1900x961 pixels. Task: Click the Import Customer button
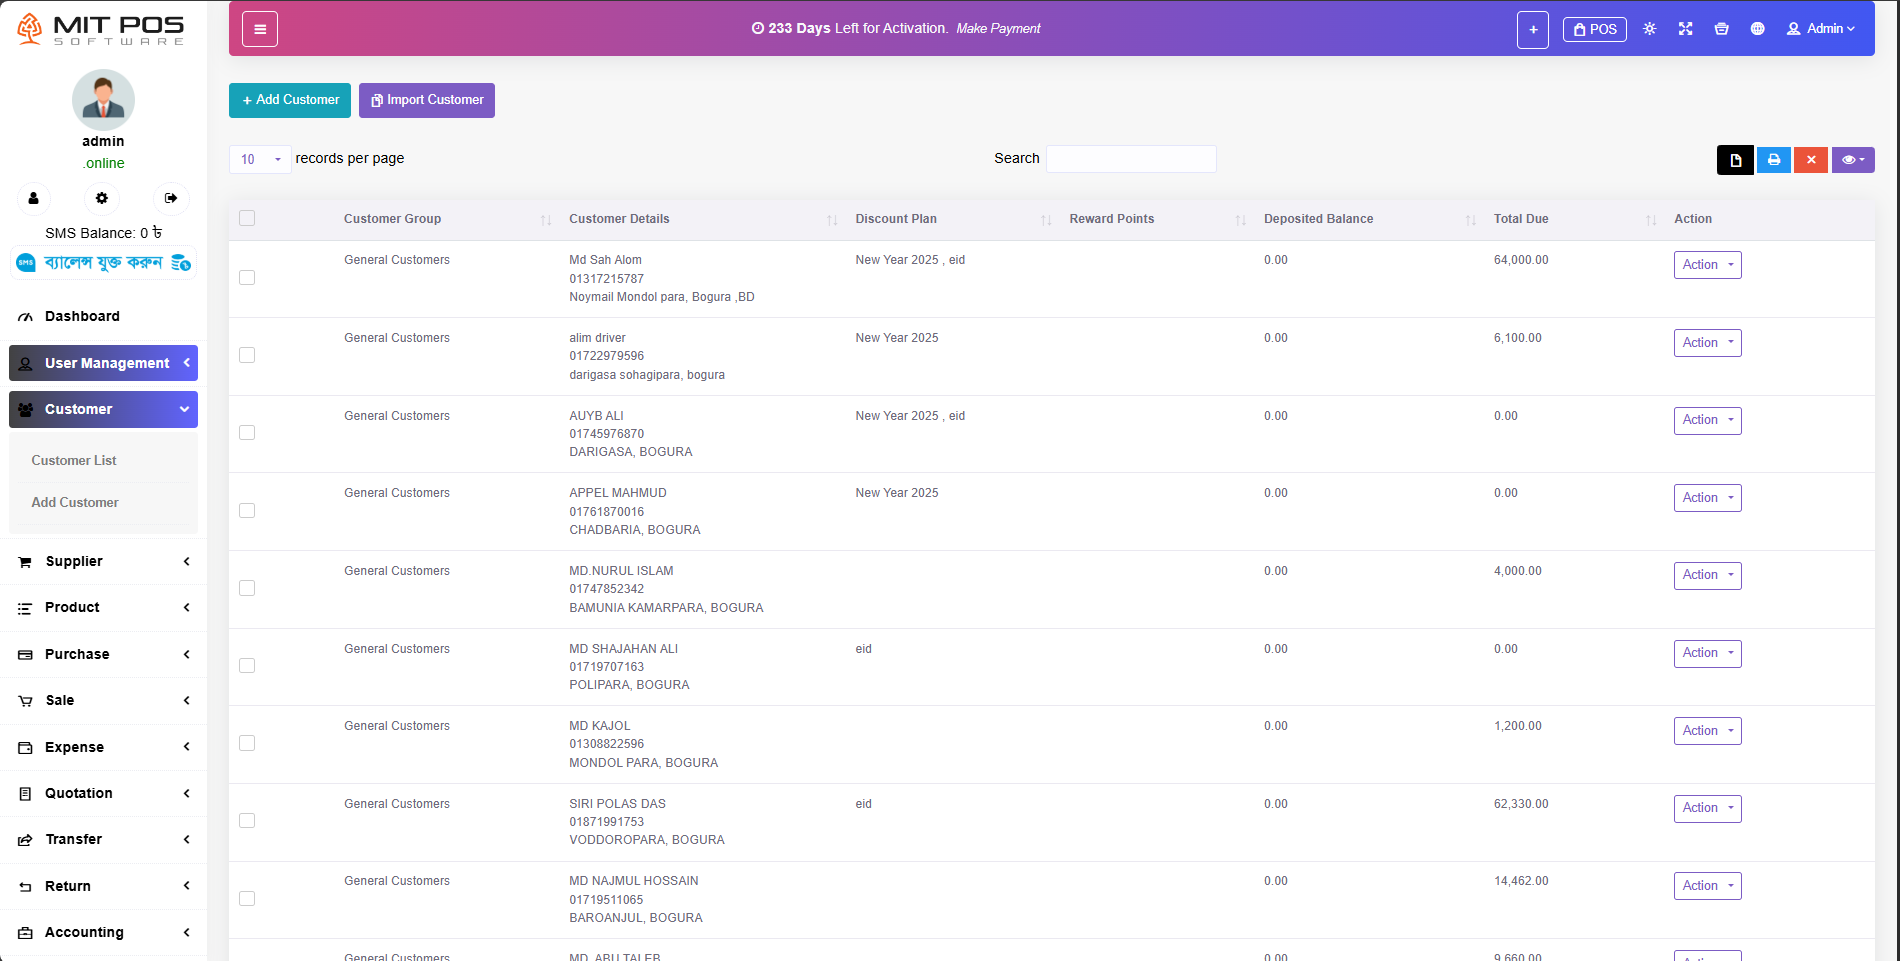click(427, 100)
